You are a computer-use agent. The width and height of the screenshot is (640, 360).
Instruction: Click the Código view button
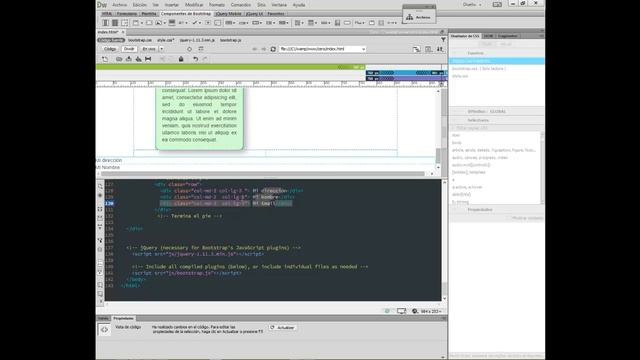coord(109,49)
